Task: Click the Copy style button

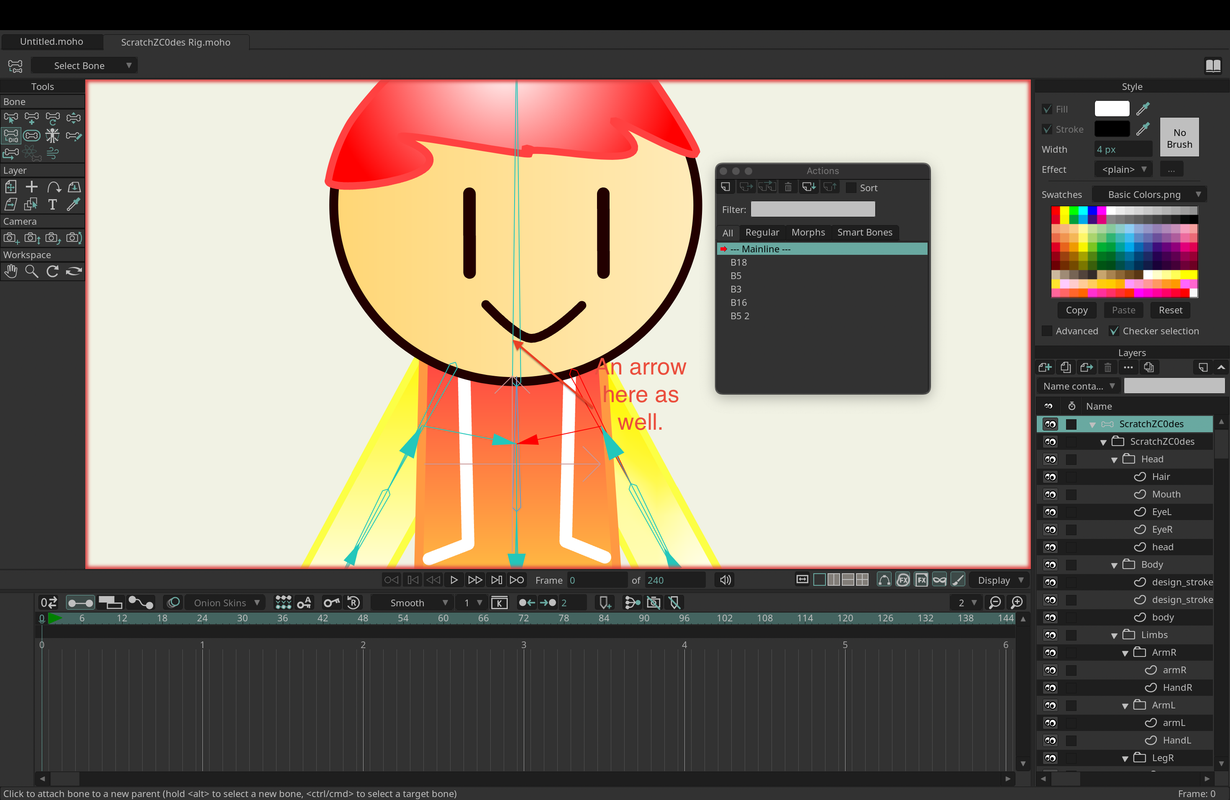Action: [x=1077, y=310]
